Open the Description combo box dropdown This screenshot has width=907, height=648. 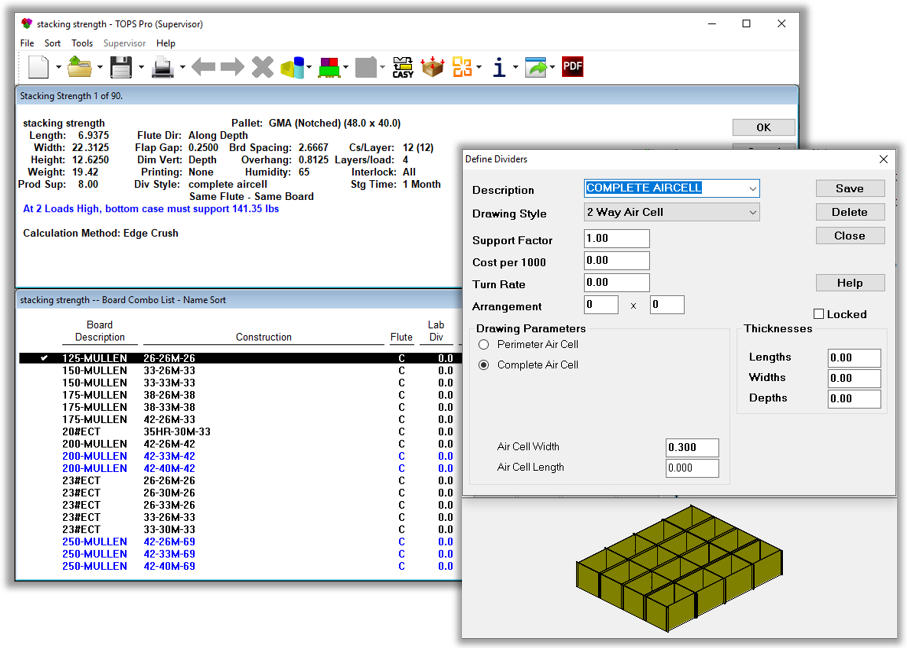coord(751,188)
